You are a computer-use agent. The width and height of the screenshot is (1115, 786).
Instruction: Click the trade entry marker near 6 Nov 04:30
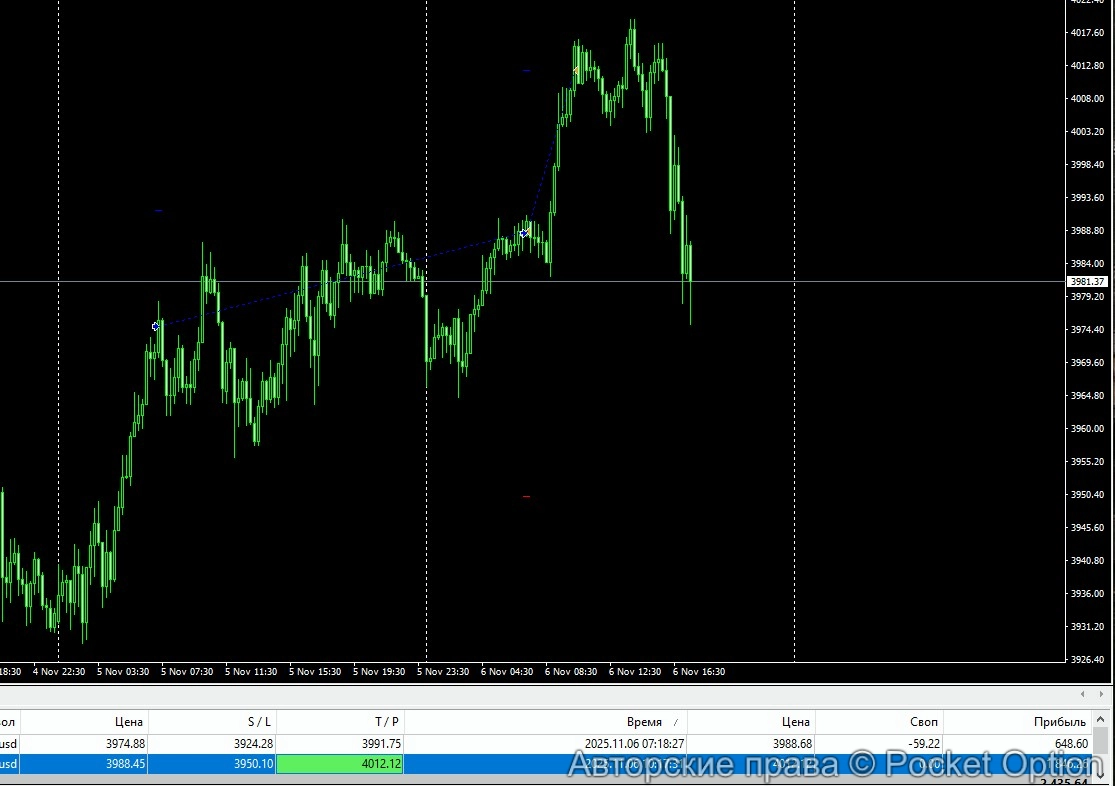point(522,232)
